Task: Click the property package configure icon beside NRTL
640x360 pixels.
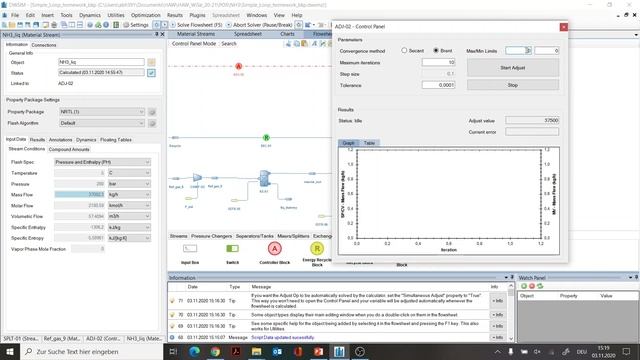Action: tap(152, 112)
